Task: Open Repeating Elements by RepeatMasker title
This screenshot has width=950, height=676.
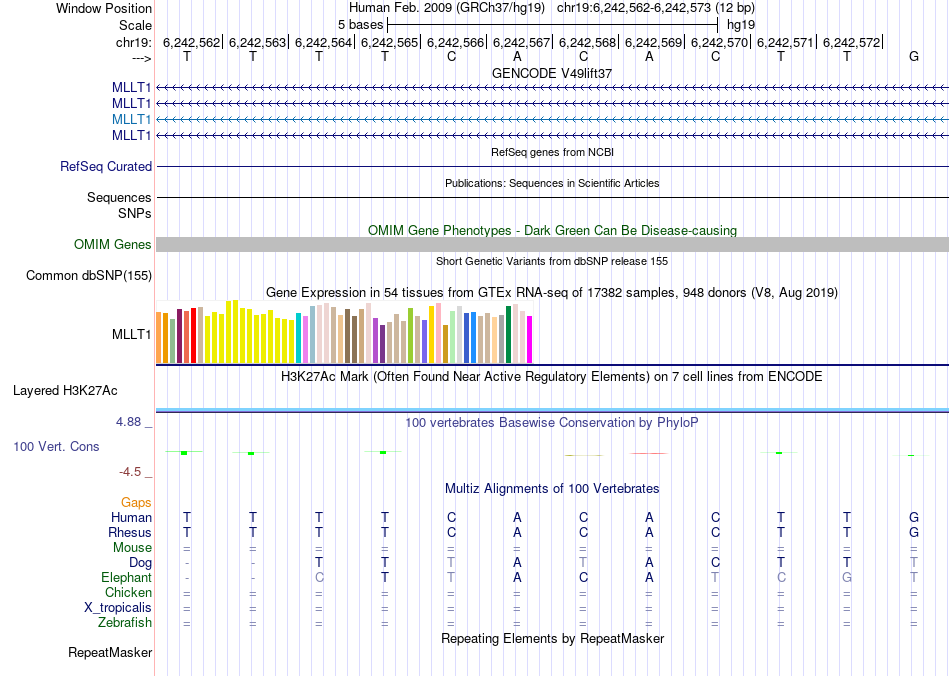Action: coord(552,638)
